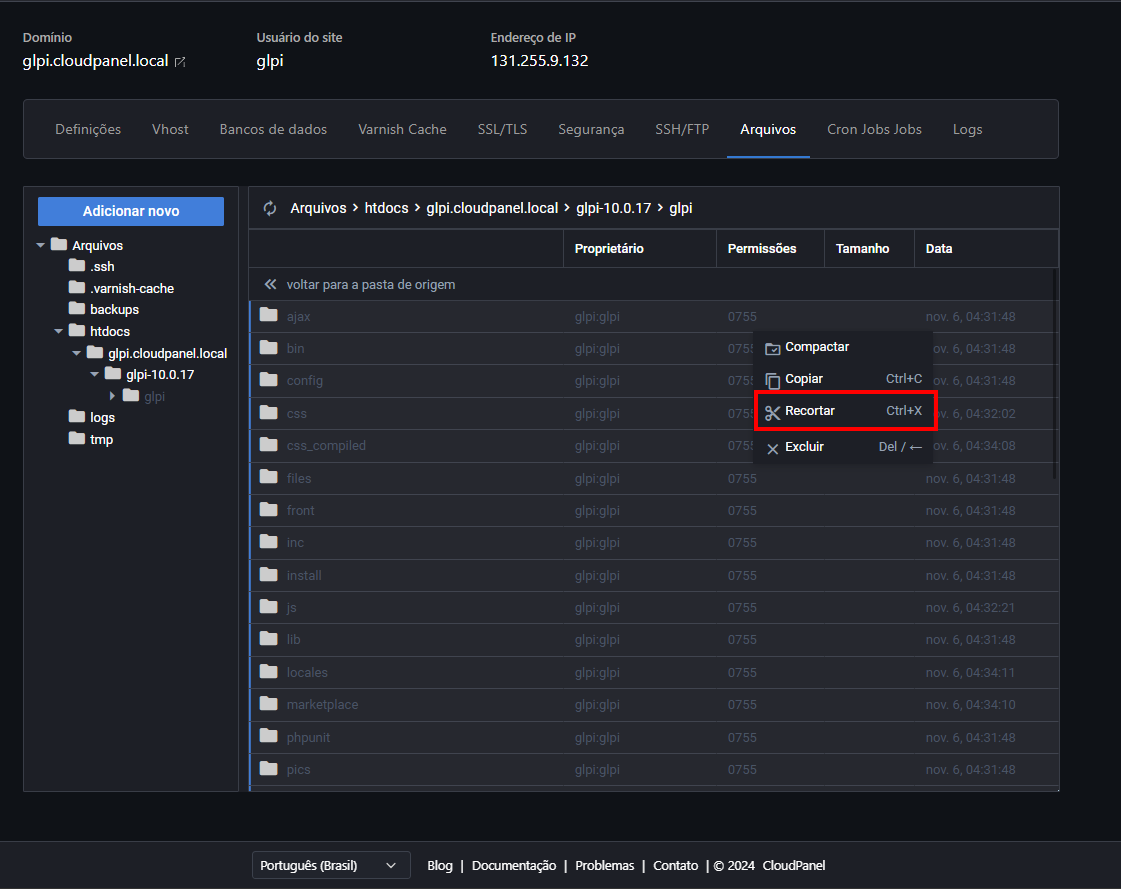Screen dimensions: 1121x889
Task: Click the double-arrow back icon to the parent folder
Action: click(x=270, y=285)
